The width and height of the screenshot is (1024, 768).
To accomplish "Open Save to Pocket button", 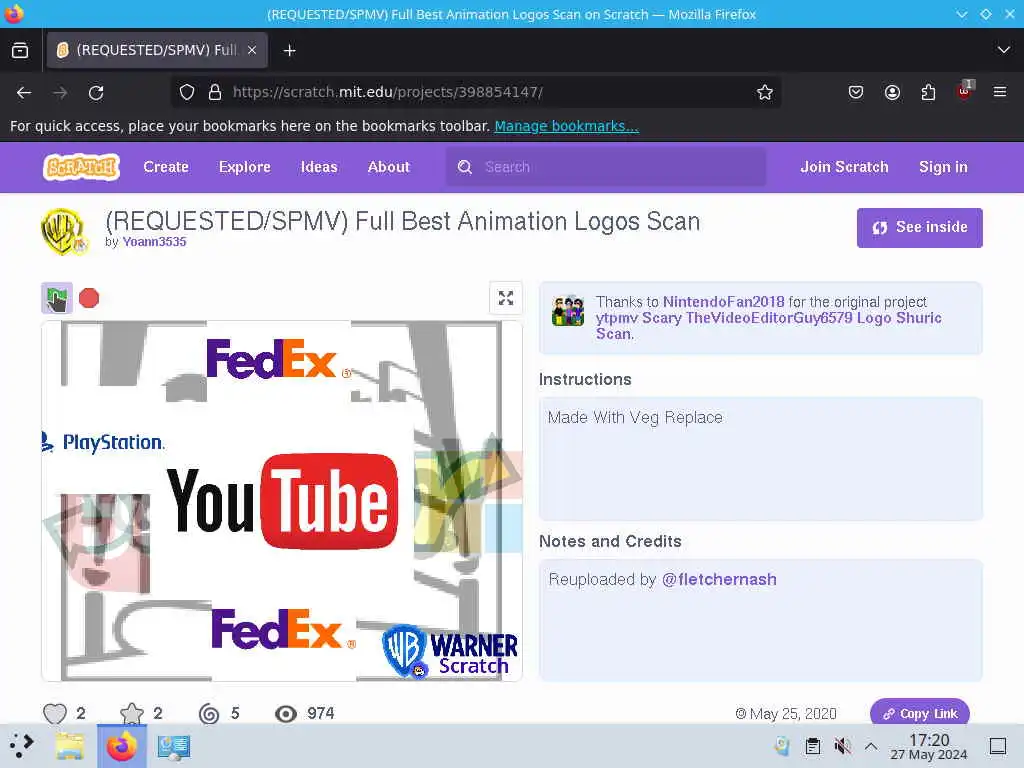I will (856, 92).
